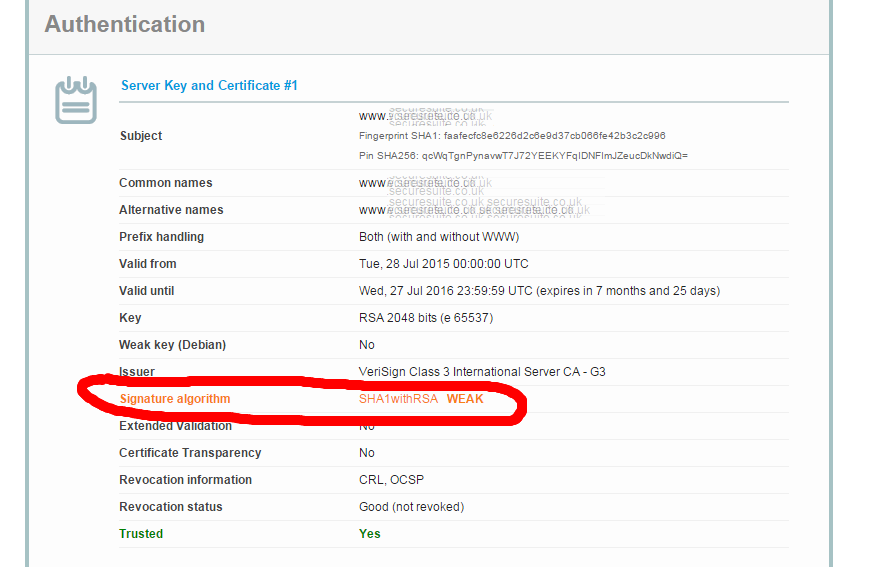Click the green Trusted label
The image size is (870, 567).
141,534
